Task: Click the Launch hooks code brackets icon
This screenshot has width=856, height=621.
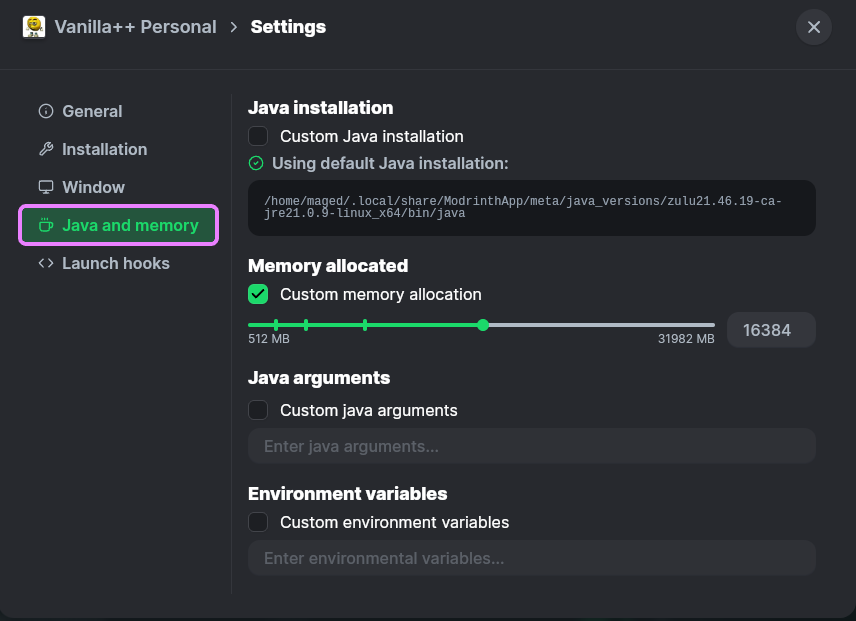Action: click(x=46, y=264)
